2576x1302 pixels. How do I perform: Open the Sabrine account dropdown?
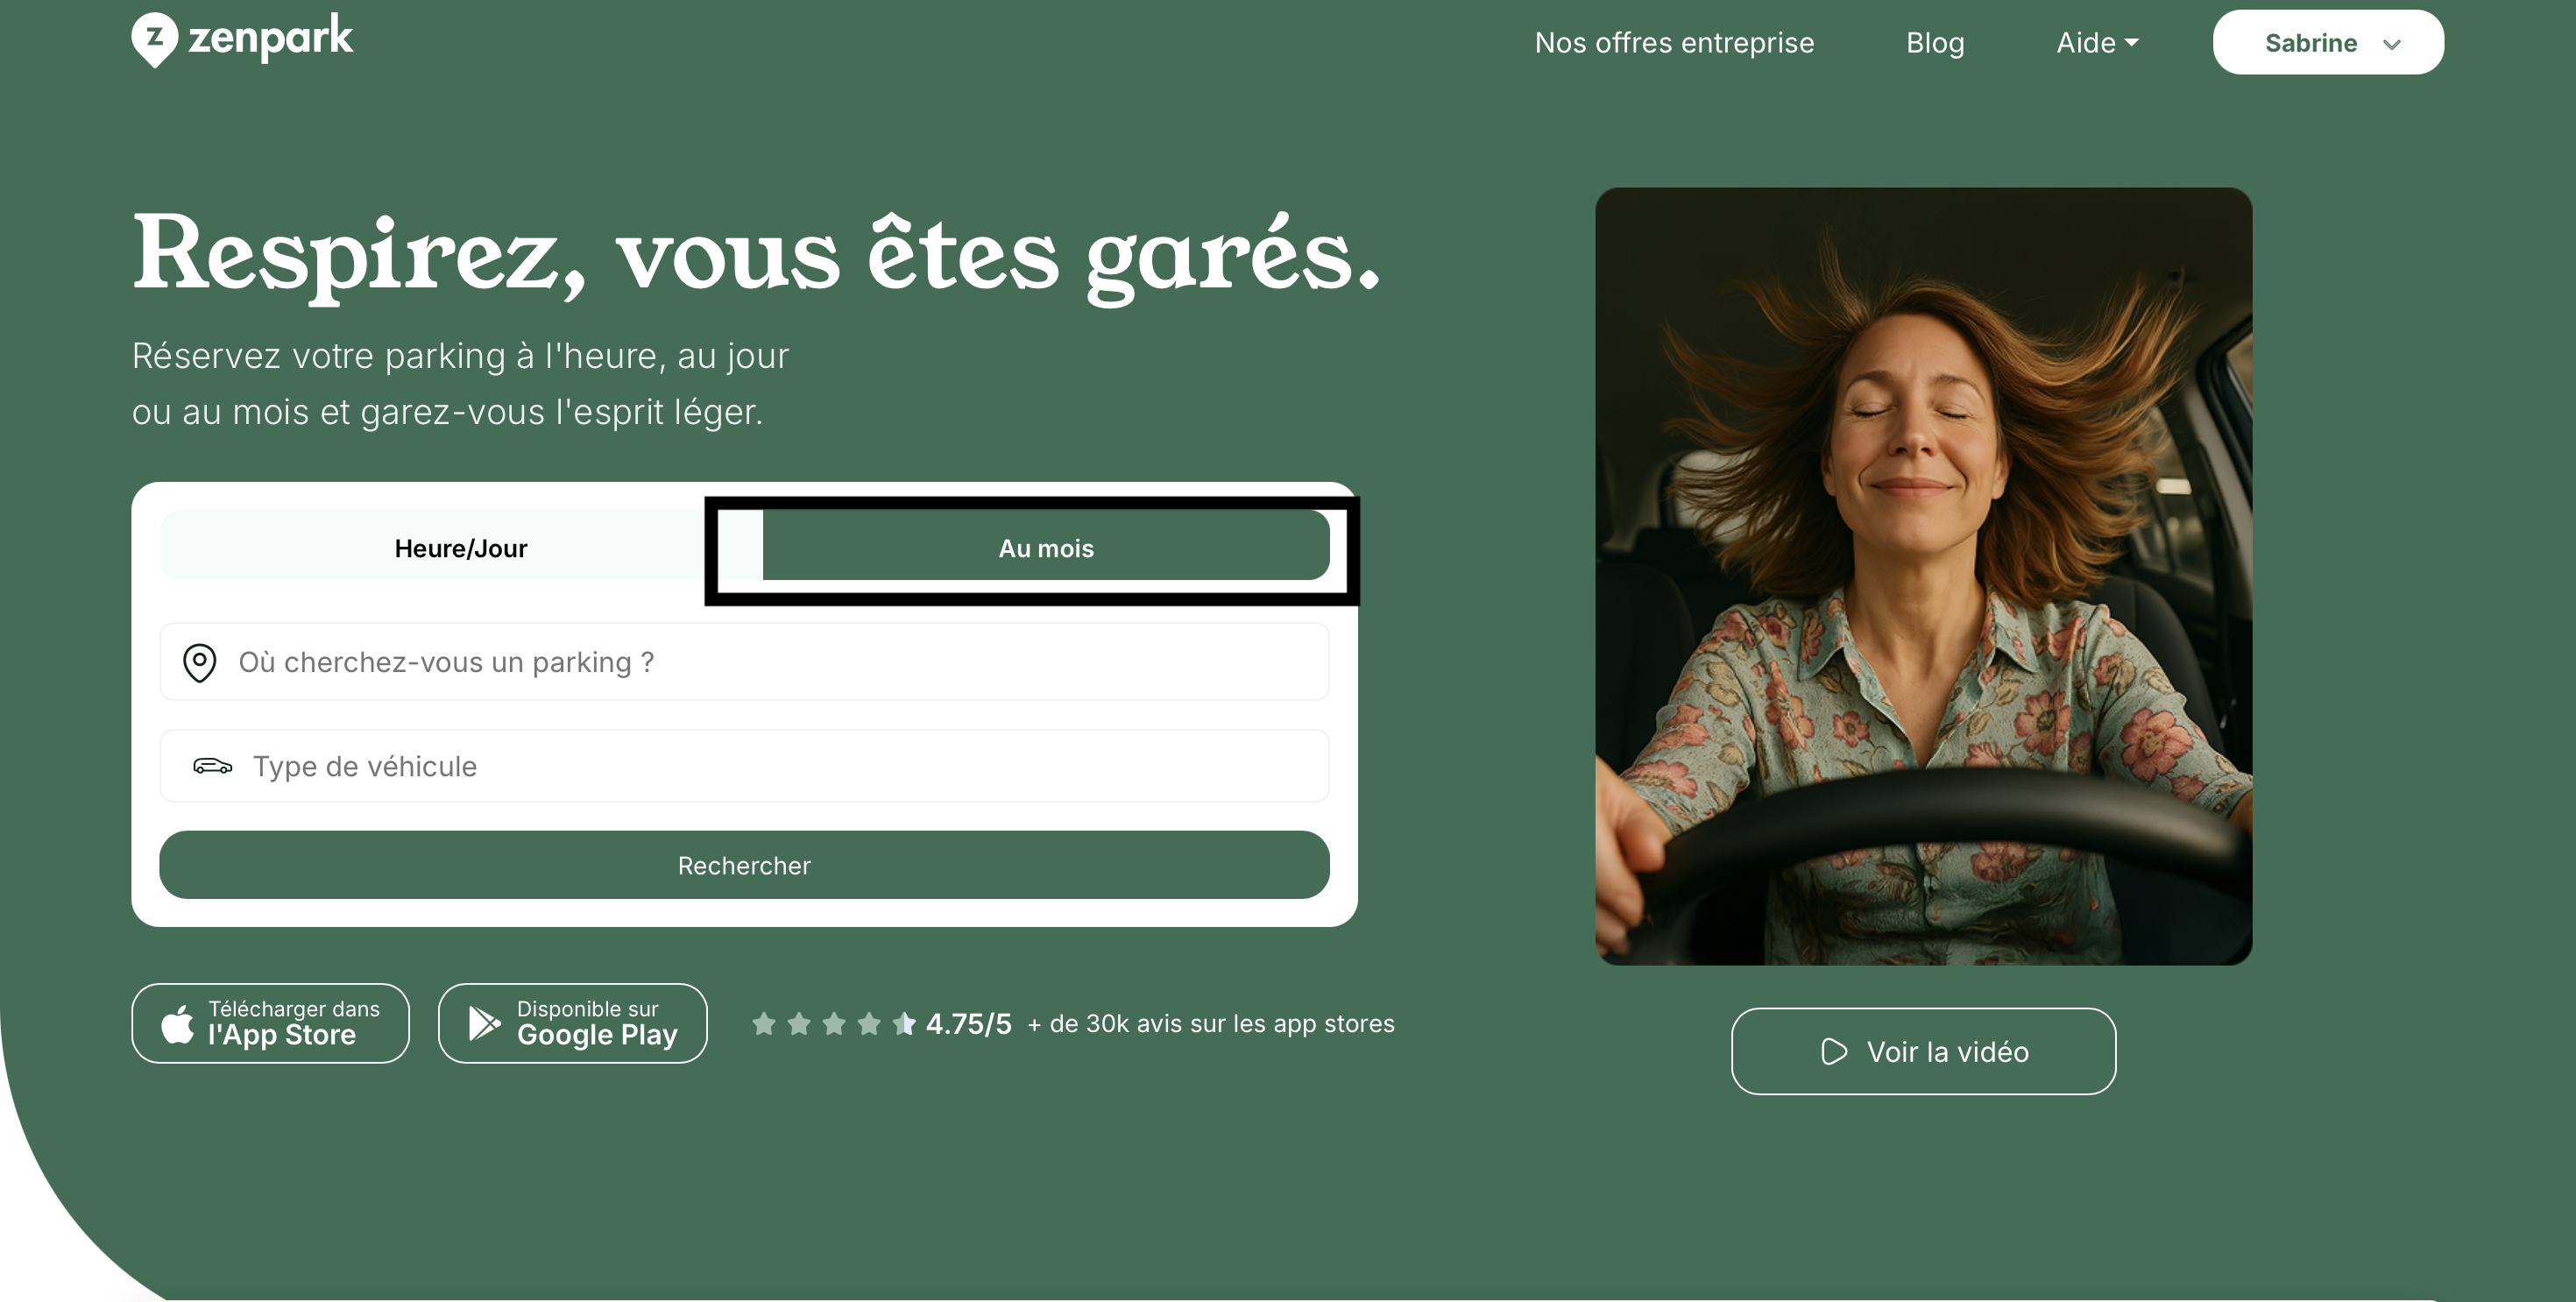pos(2328,43)
